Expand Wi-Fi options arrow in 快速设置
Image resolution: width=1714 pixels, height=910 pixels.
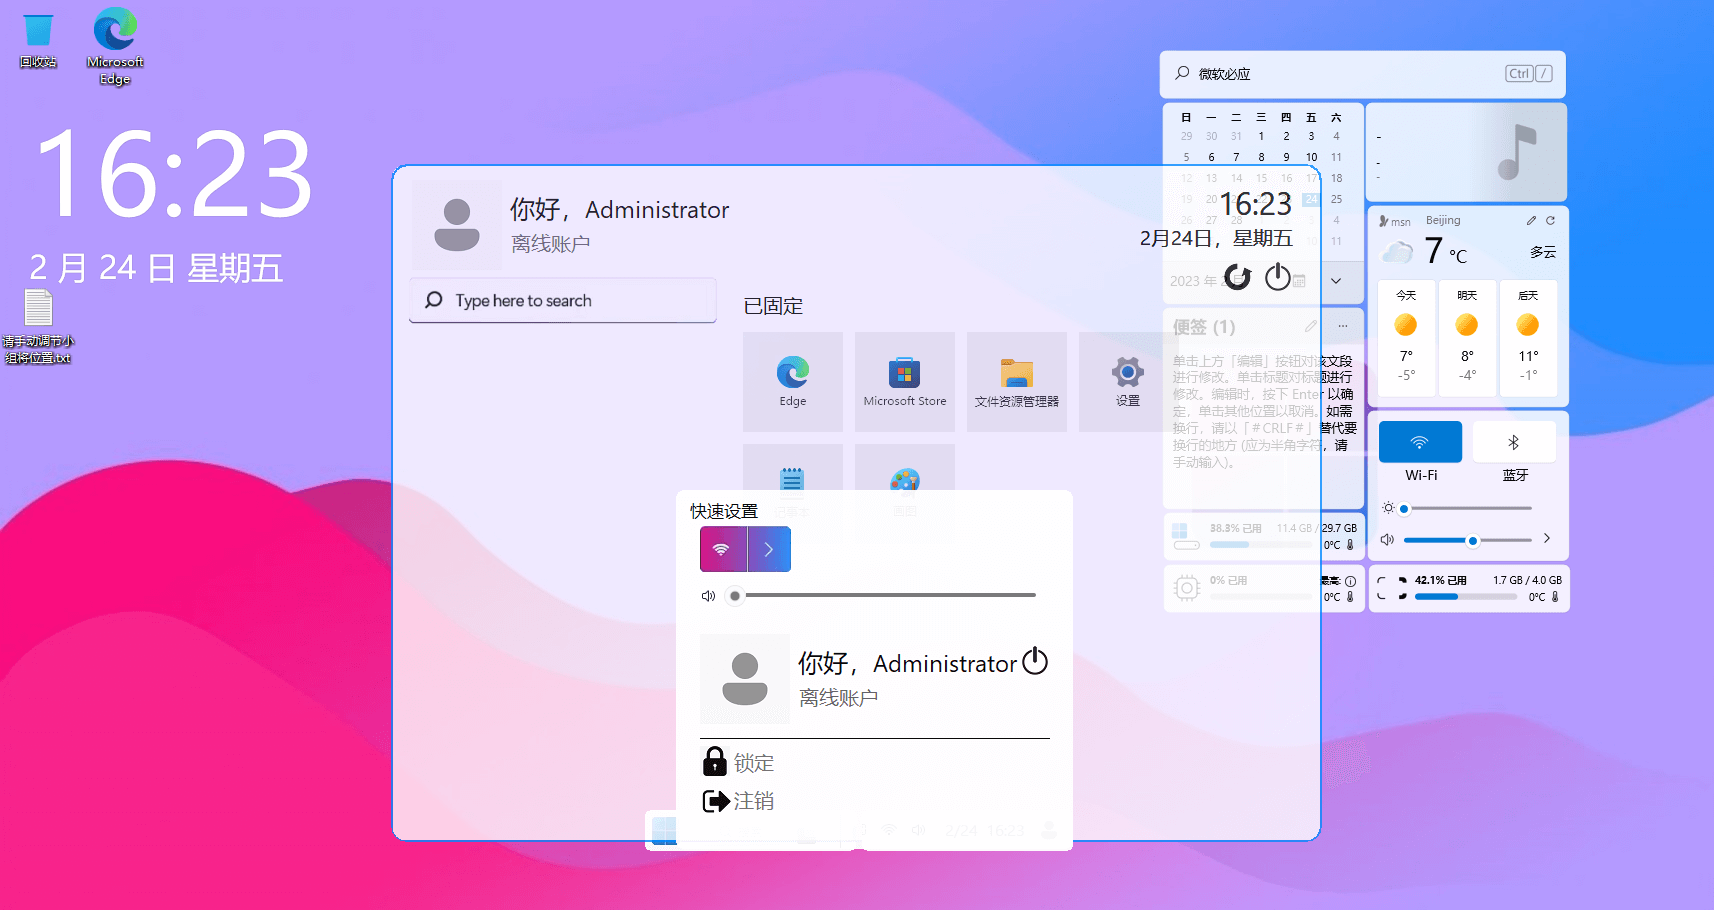(x=769, y=549)
